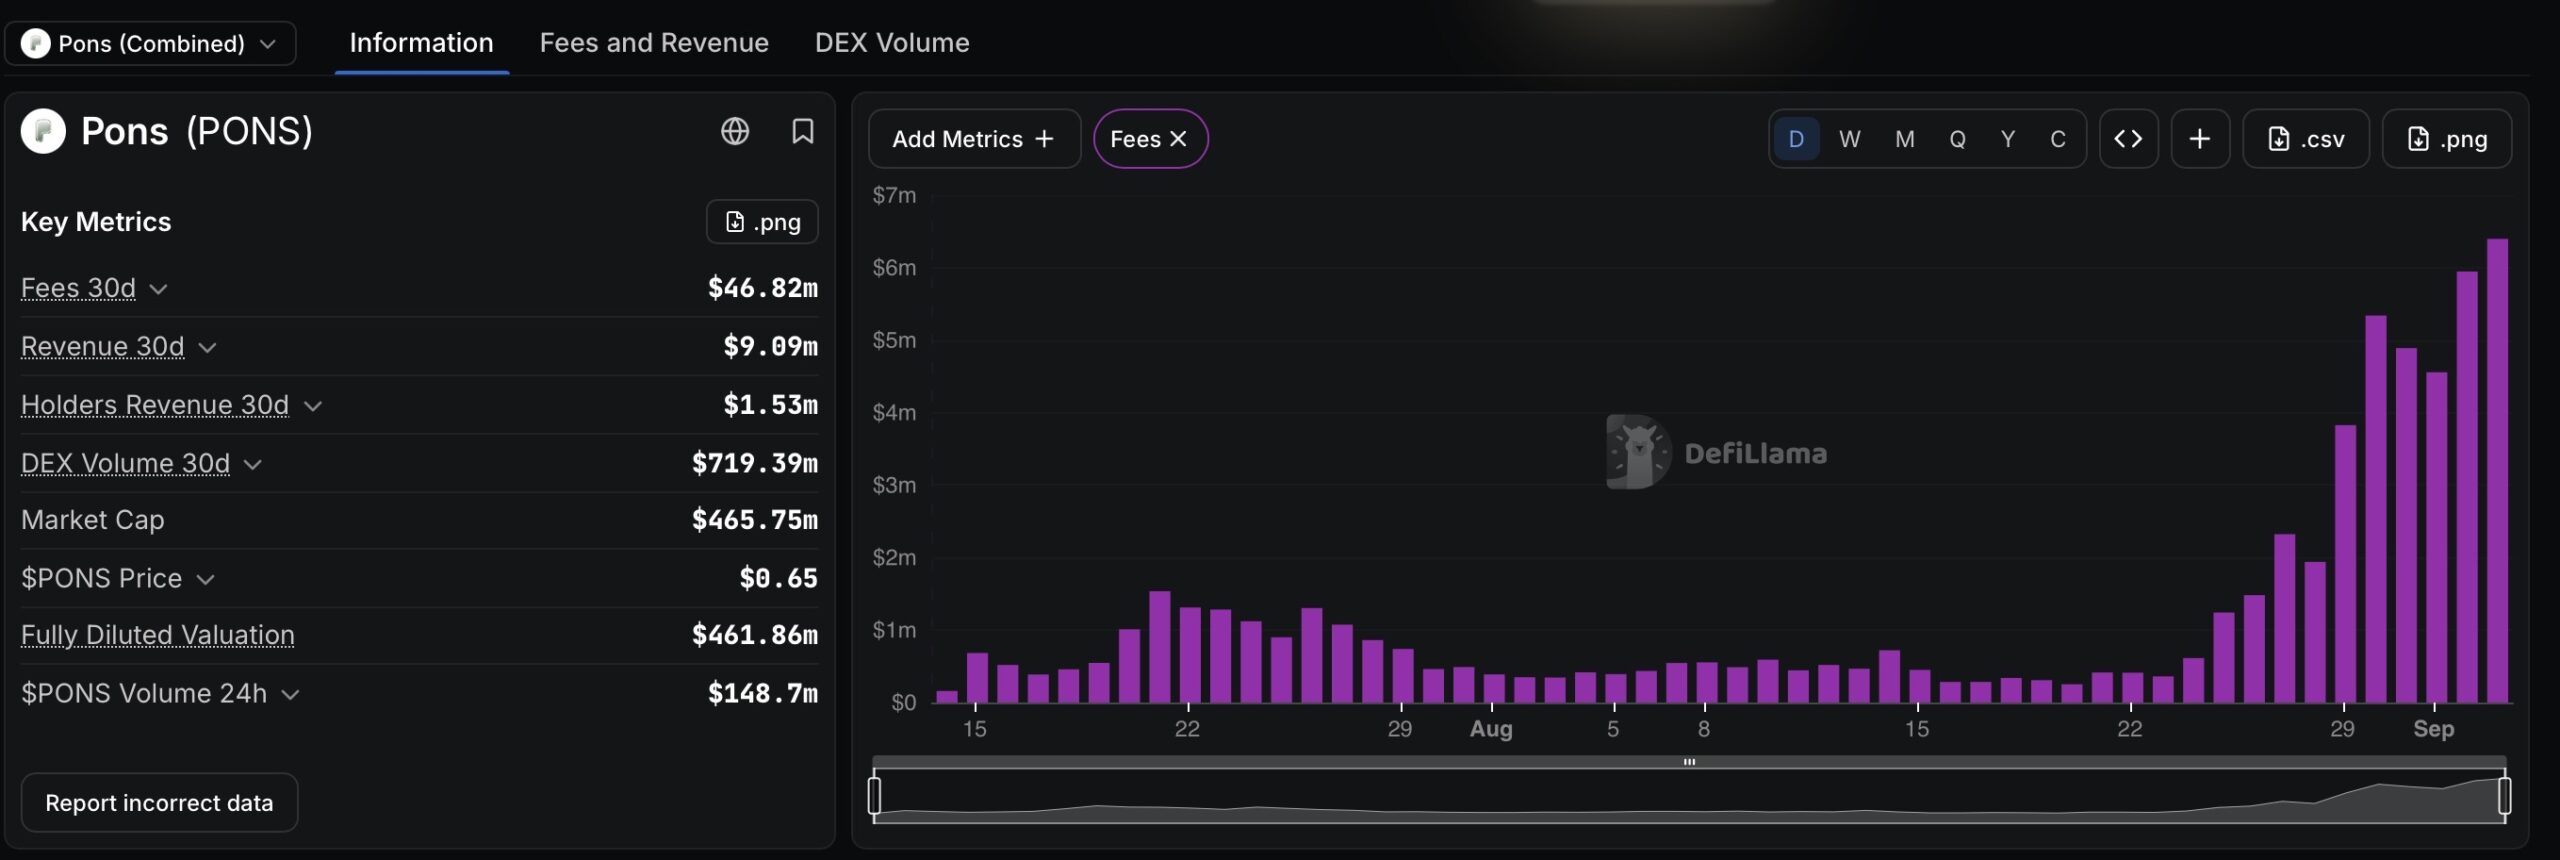Download Key Metrics as .png
Screen dimensions: 2560x860
point(762,222)
